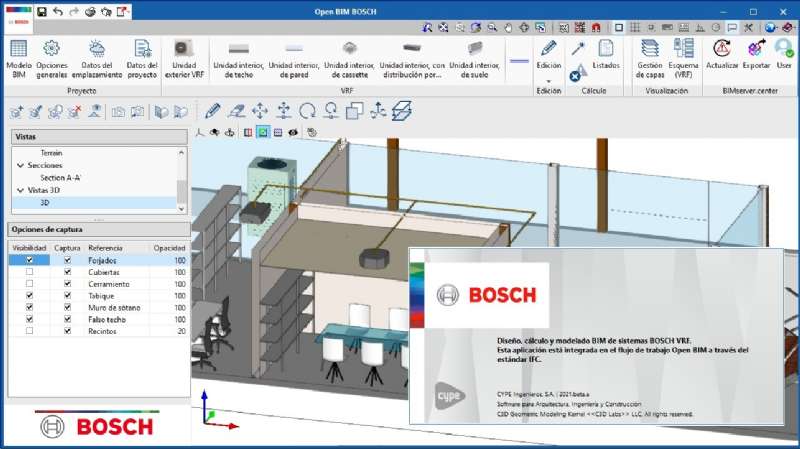Click Vistas list scroll-down arrow

(x=182, y=209)
